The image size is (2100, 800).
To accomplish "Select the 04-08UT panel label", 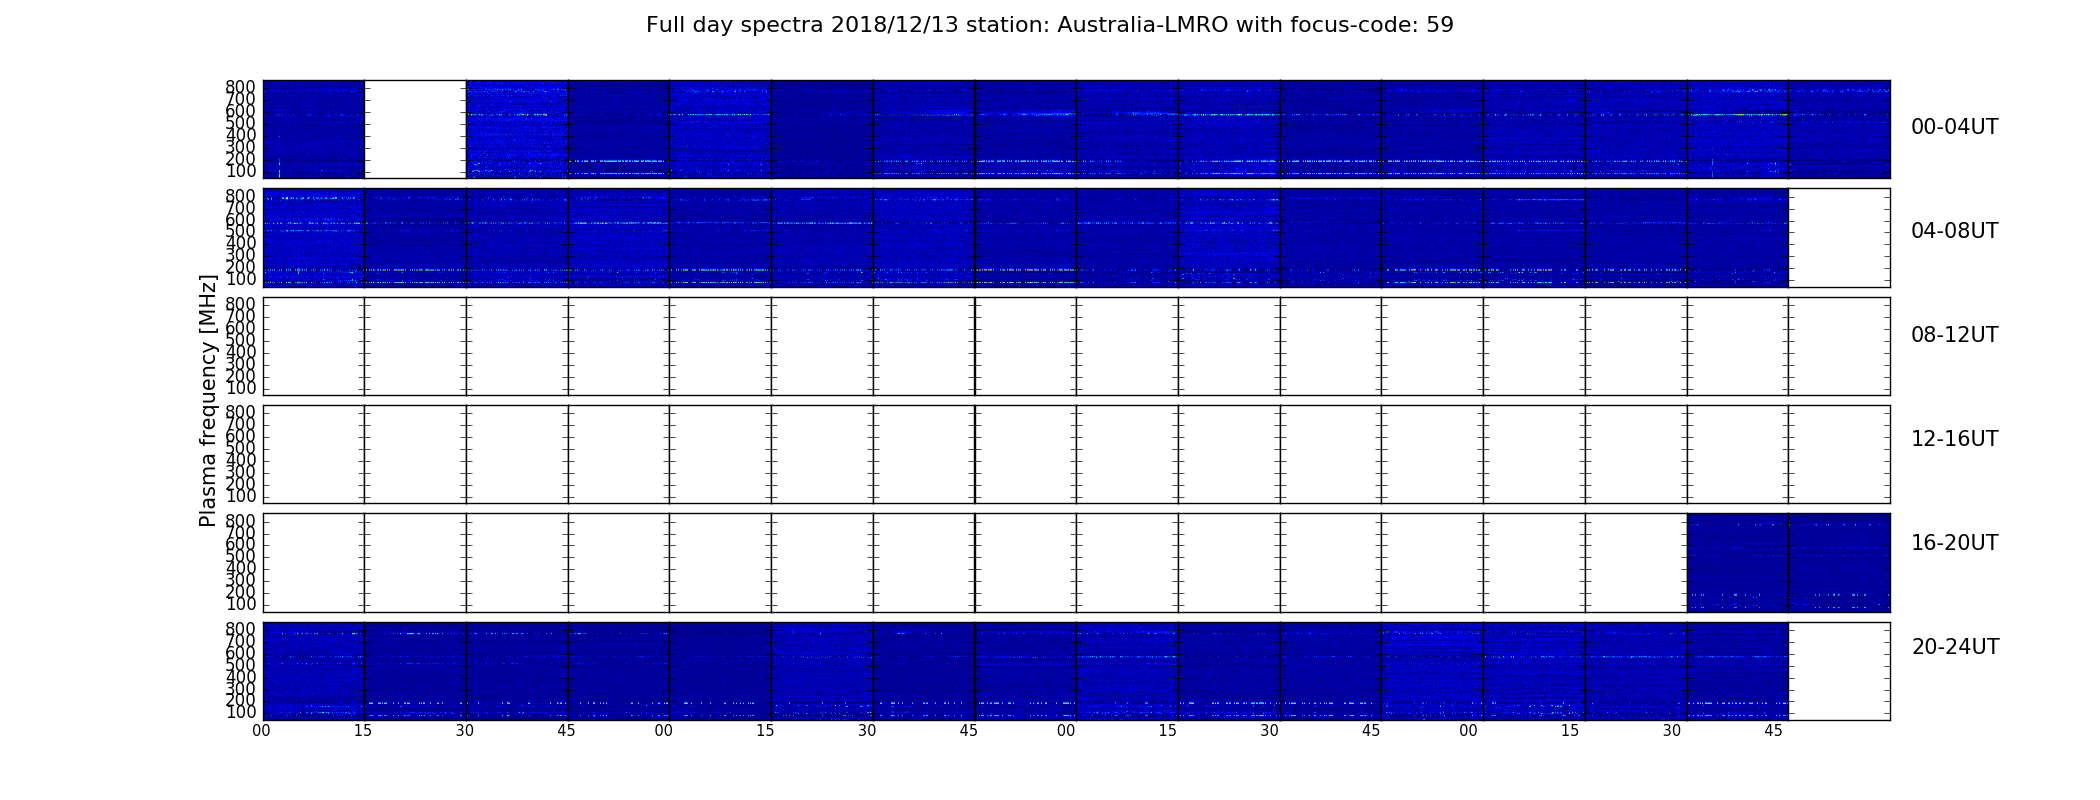I will click(1955, 231).
